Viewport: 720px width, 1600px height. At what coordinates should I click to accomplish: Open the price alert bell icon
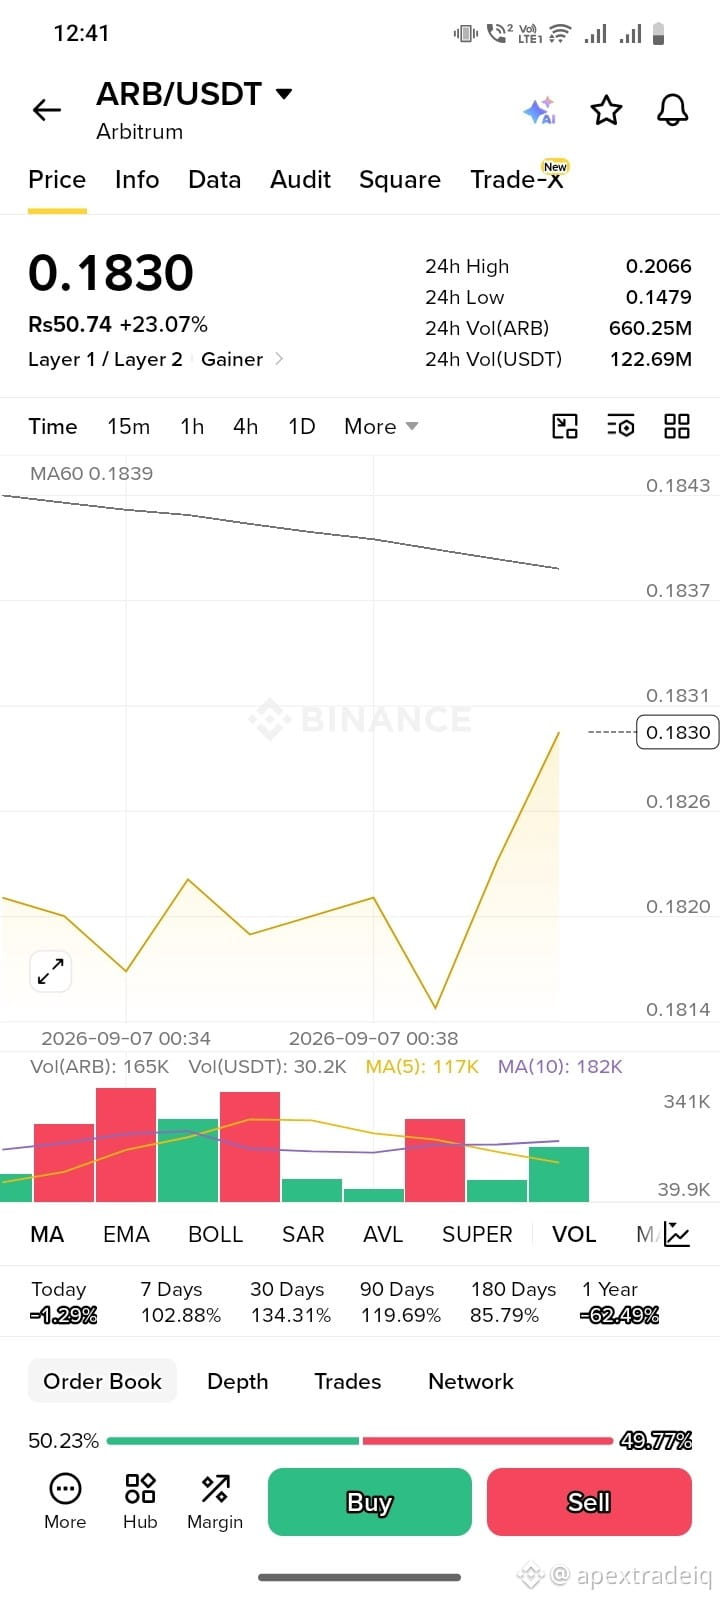[673, 110]
